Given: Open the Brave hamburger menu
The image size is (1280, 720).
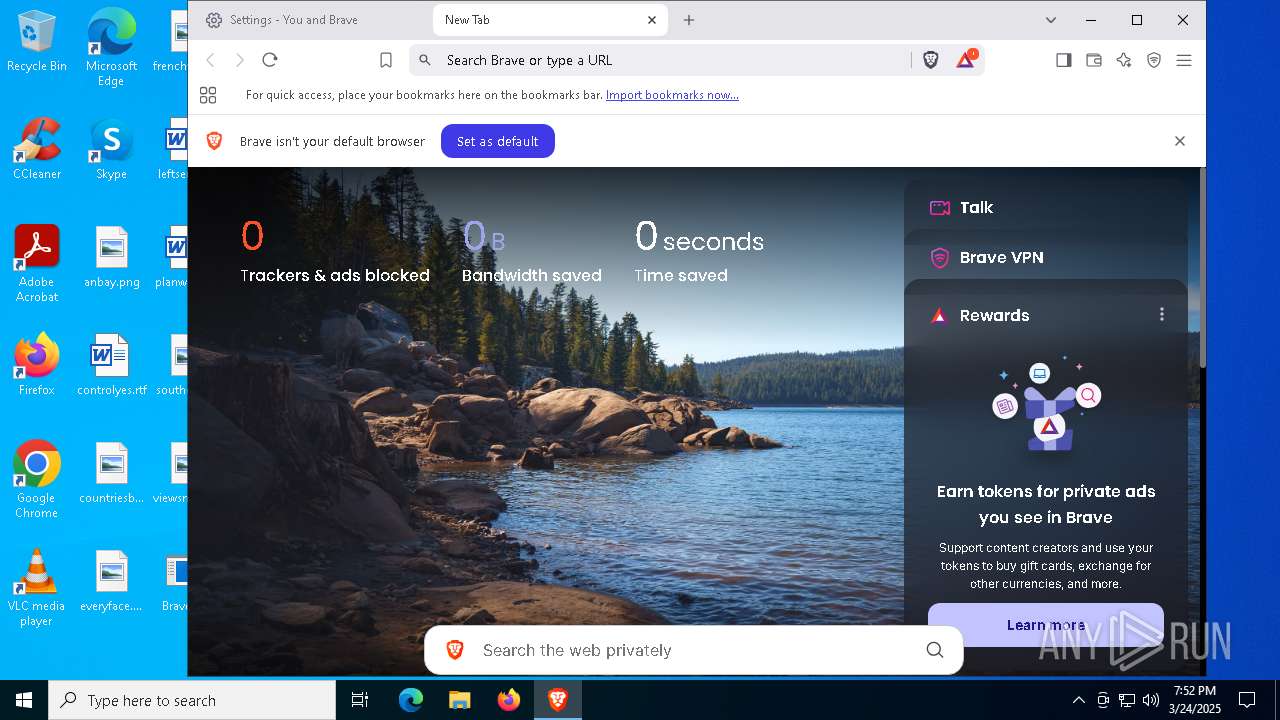Looking at the screenshot, I should (1184, 60).
